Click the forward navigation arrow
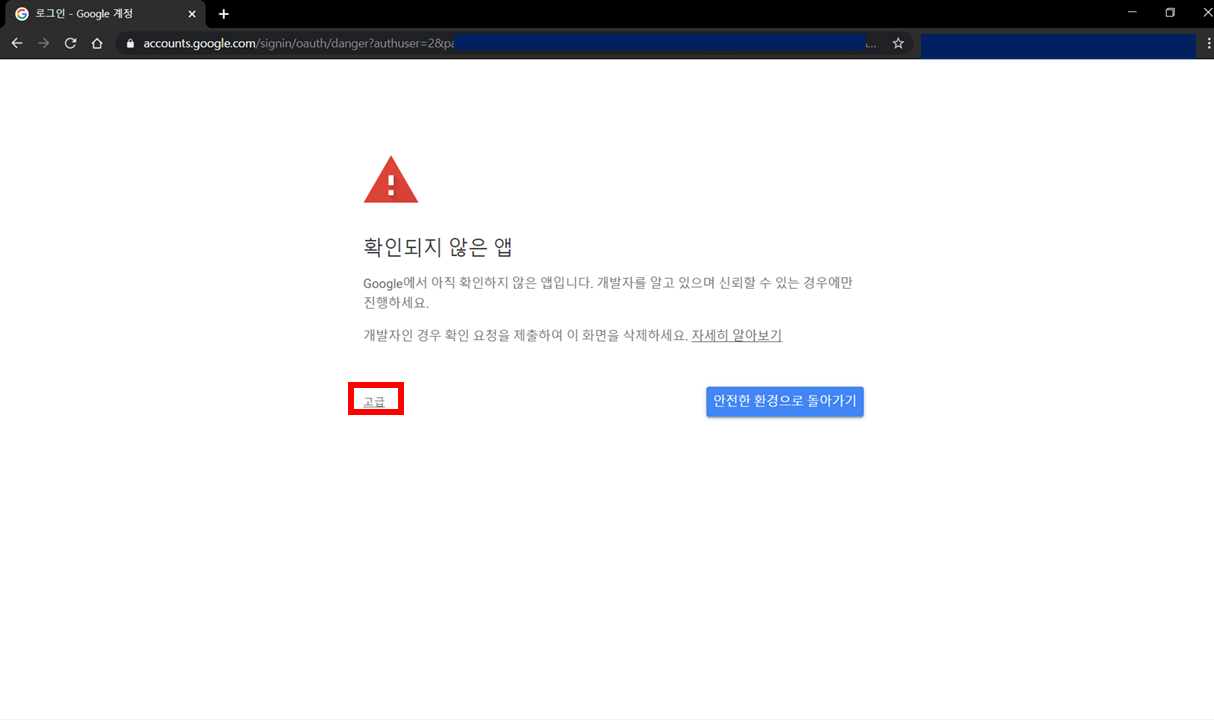This screenshot has height=720, width=1214. [x=43, y=44]
